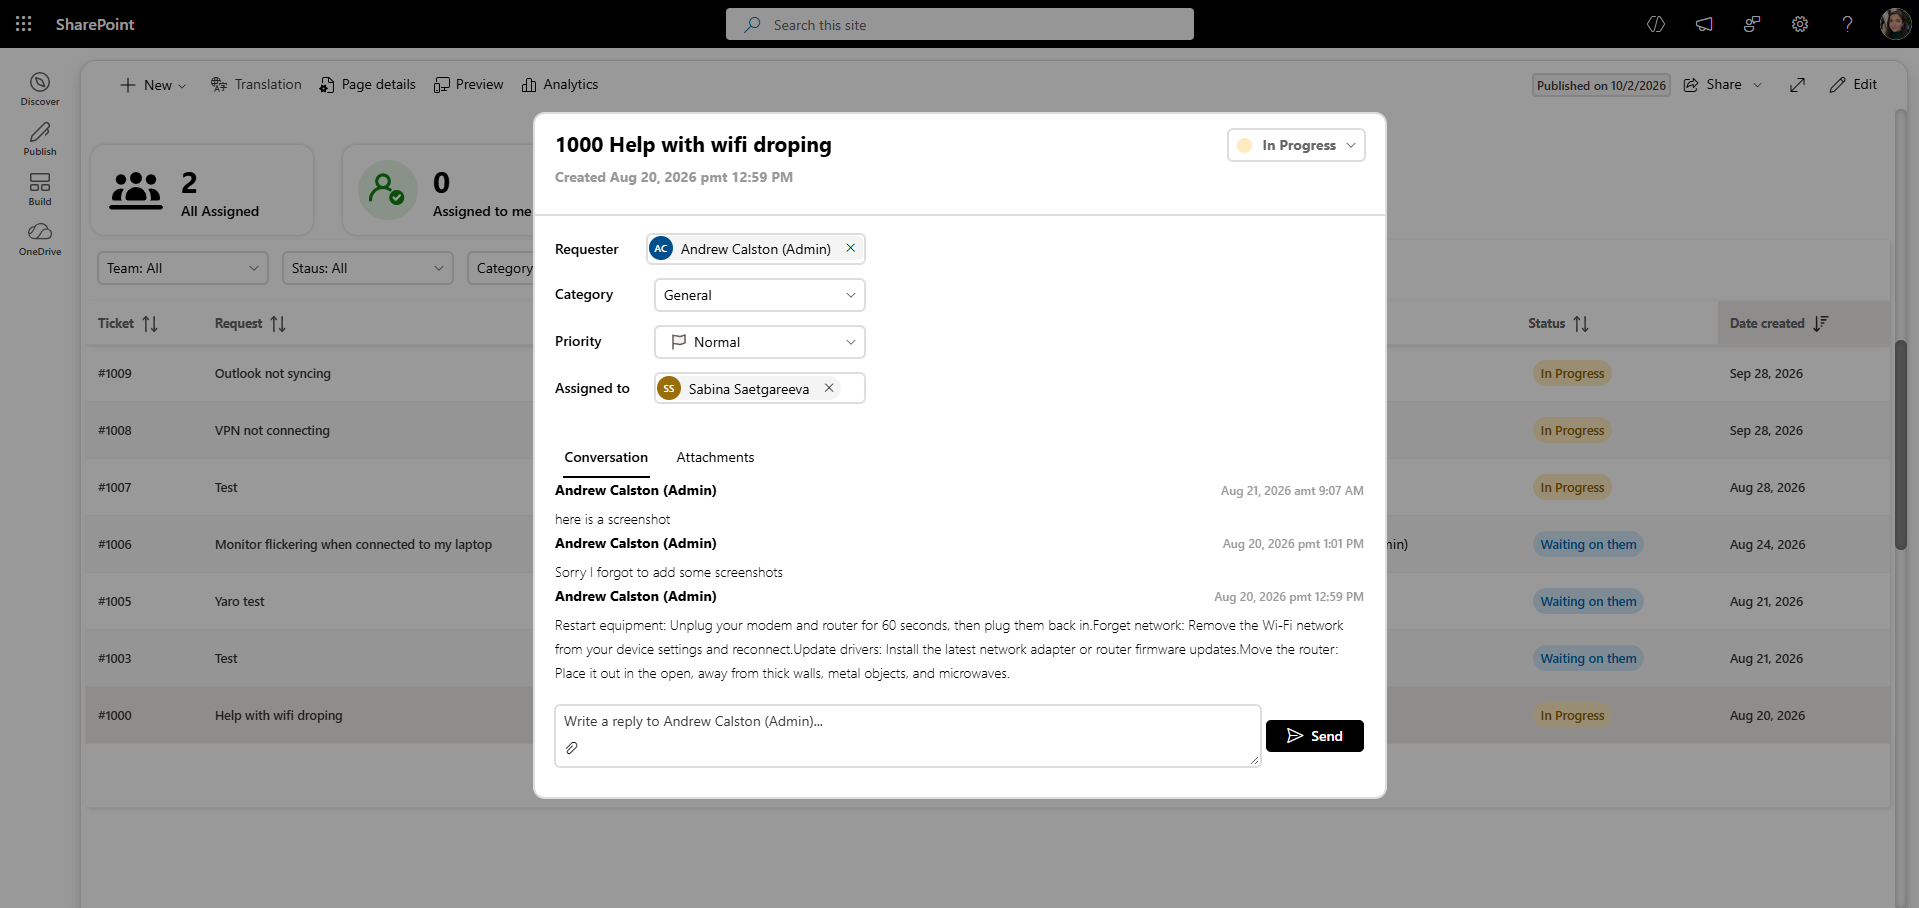1919x908 pixels.
Task: Open the In Progress status dropdown
Action: 1296,145
